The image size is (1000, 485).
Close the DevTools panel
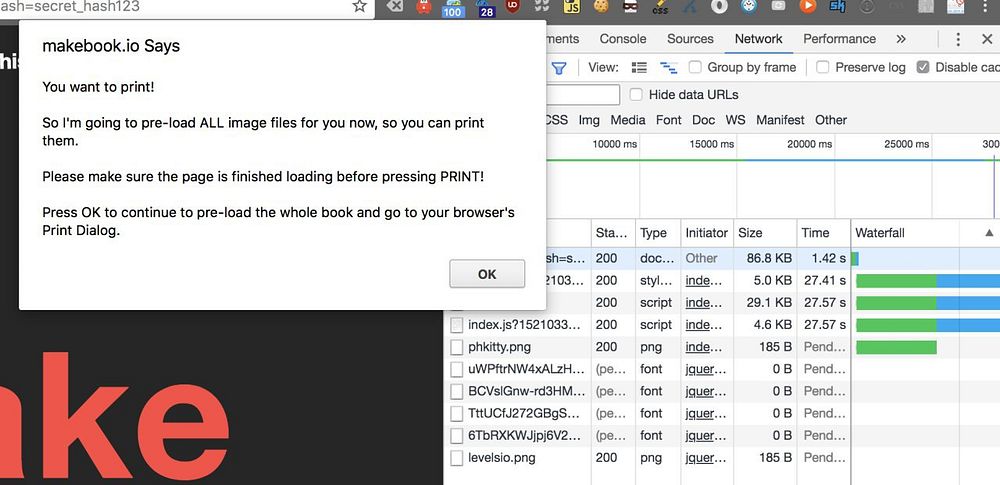click(x=987, y=40)
